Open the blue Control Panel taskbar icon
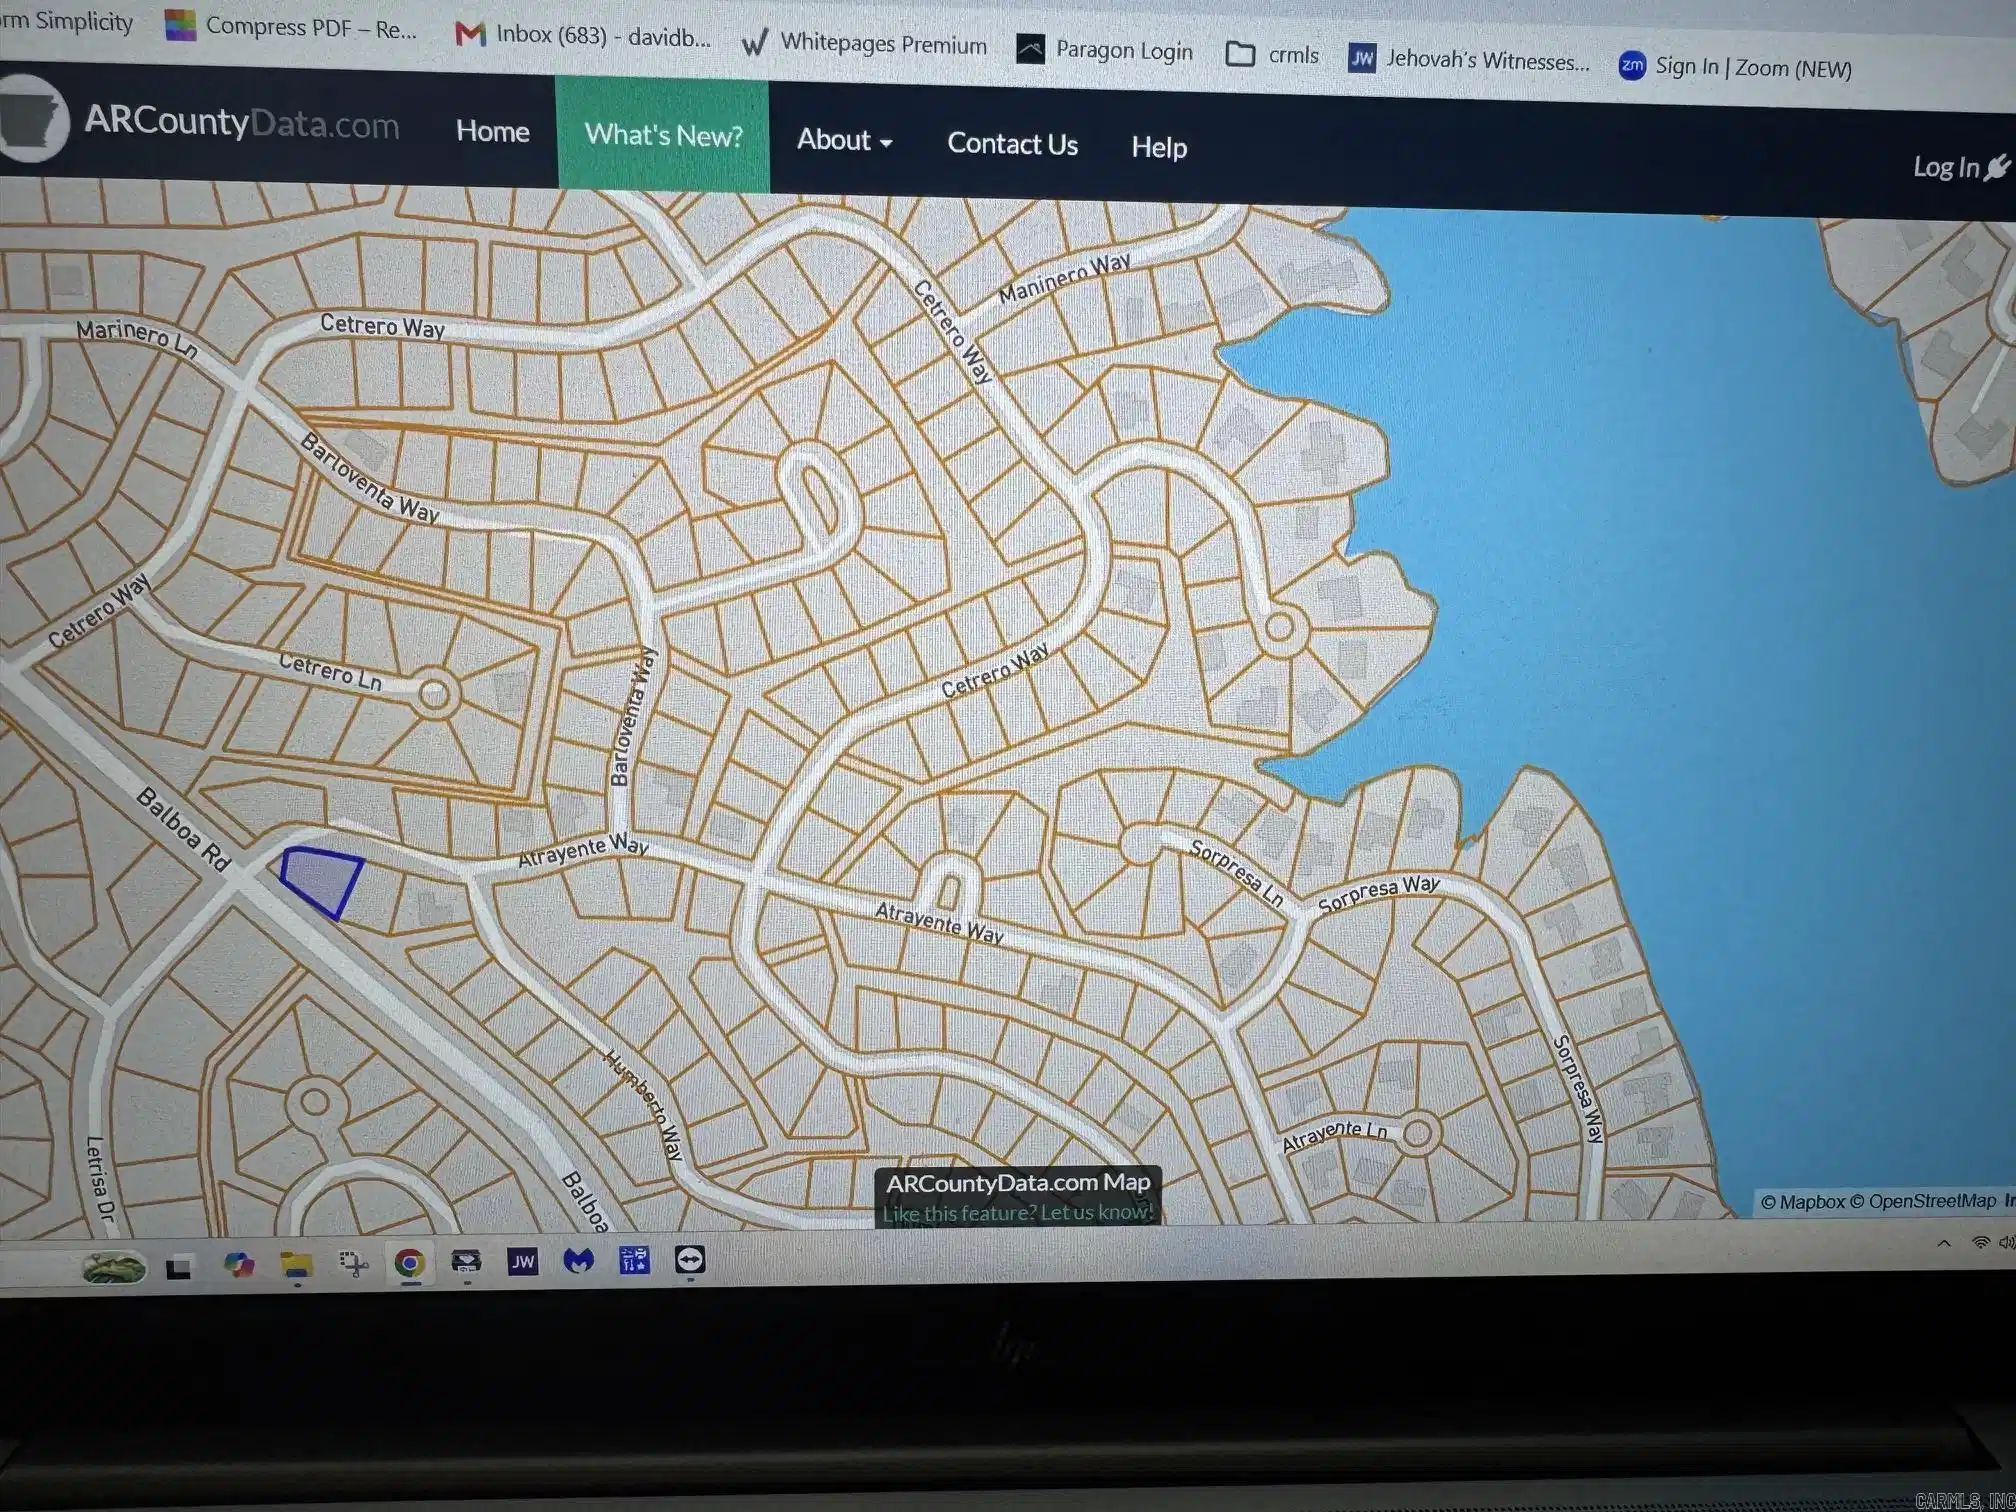 coord(634,1260)
